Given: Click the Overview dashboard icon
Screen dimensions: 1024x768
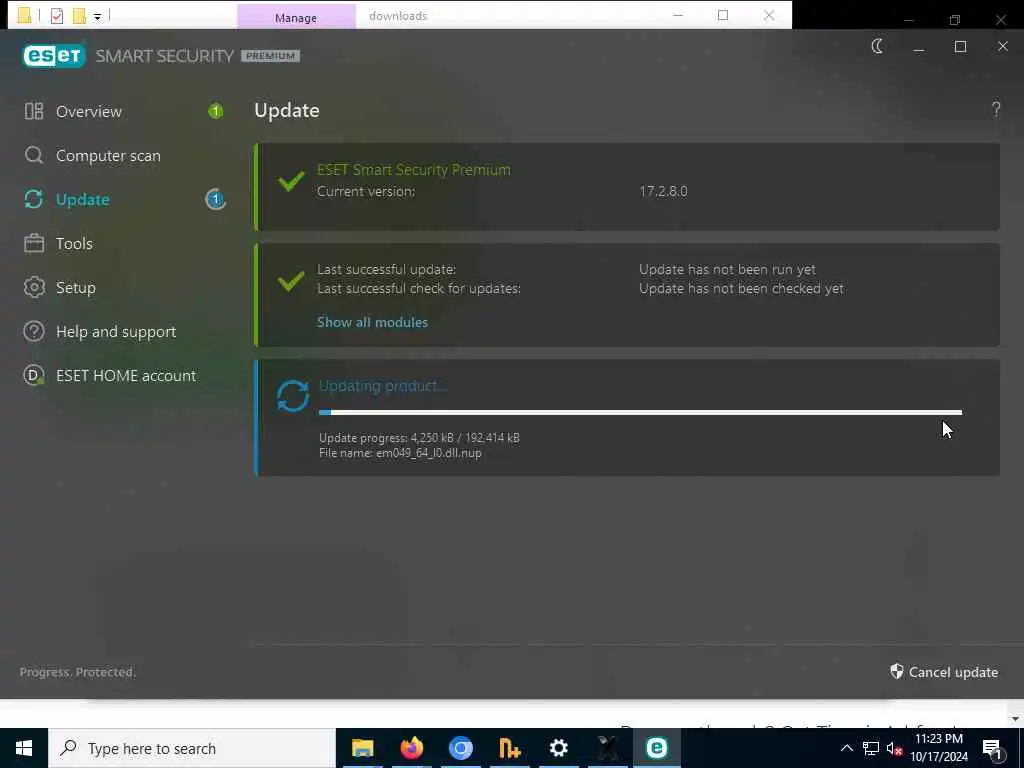Looking at the screenshot, I should (x=34, y=112).
